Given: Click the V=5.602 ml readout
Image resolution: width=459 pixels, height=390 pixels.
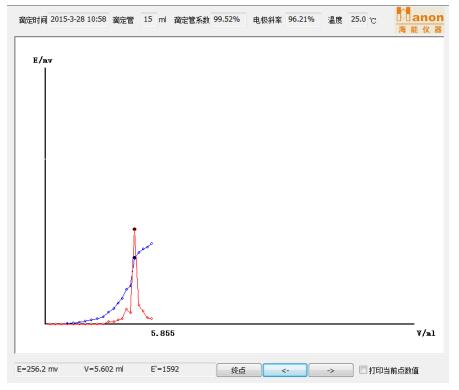Looking at the screenshot, I should pos(103,369).
